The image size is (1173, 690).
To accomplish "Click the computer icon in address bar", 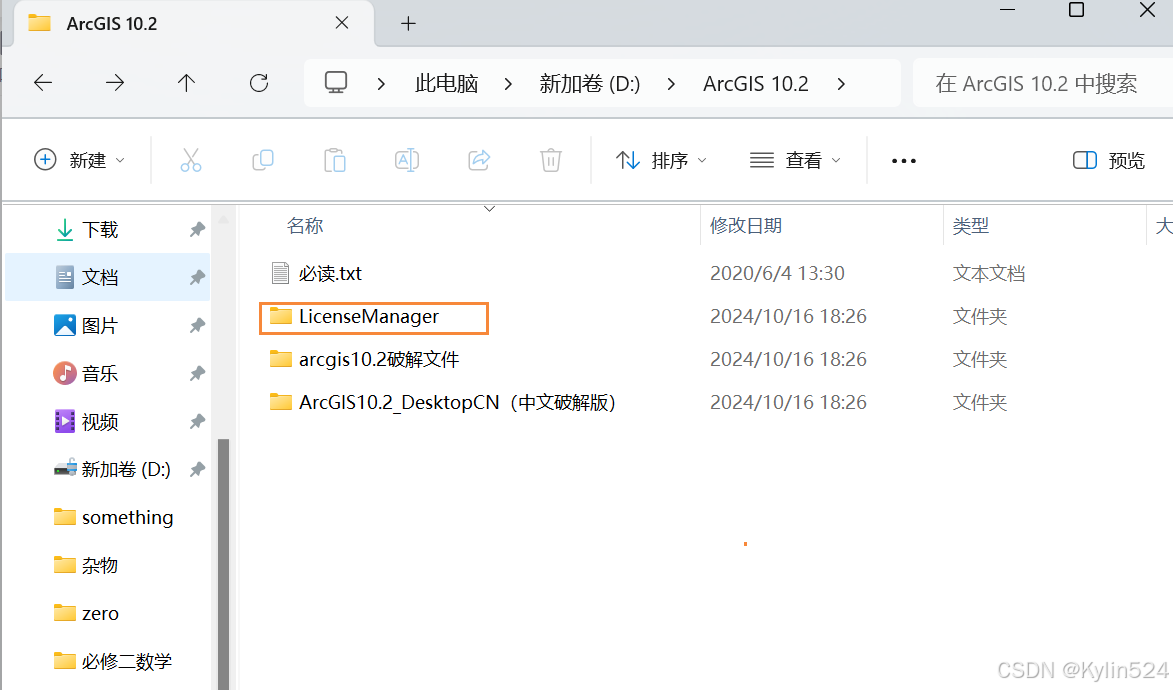I will point(336,82).
